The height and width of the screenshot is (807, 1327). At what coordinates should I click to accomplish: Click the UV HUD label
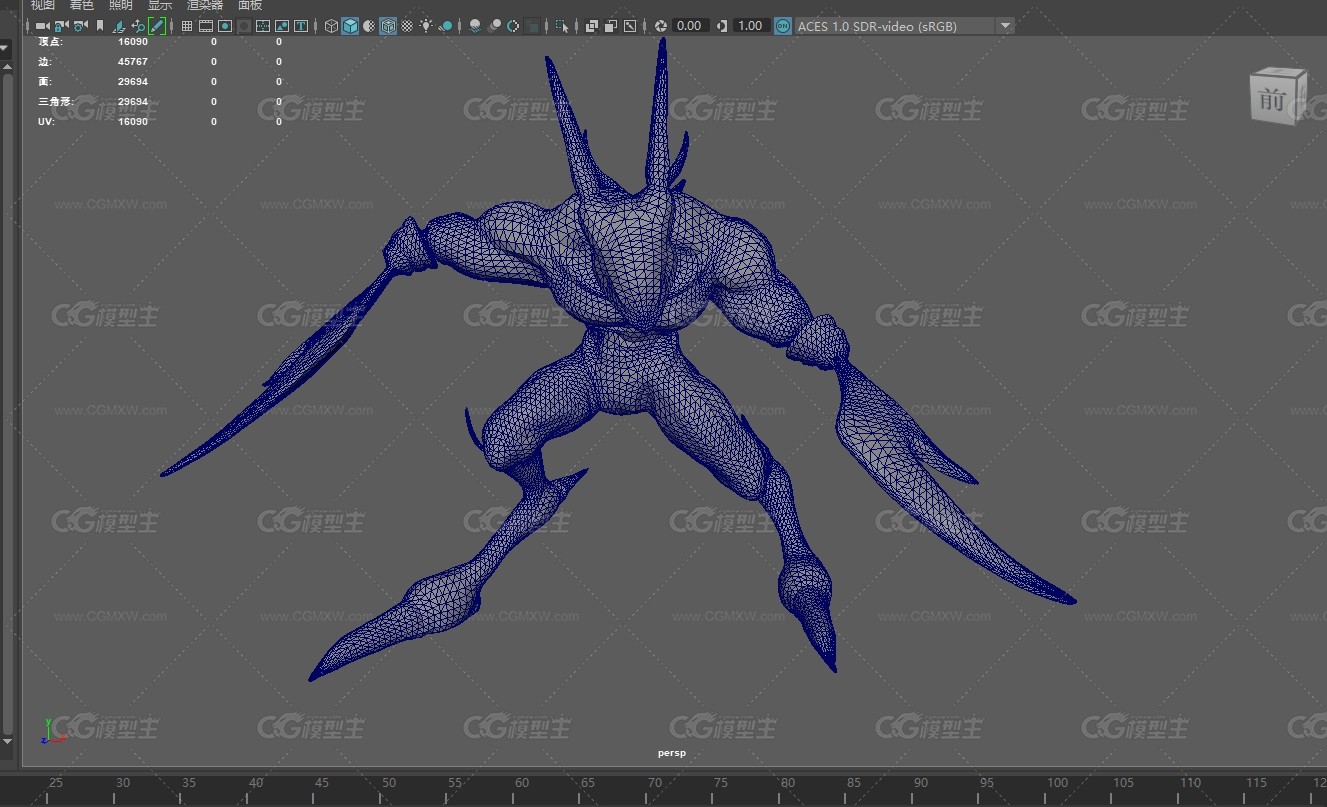pyautogui.click(x=46, y=122)
